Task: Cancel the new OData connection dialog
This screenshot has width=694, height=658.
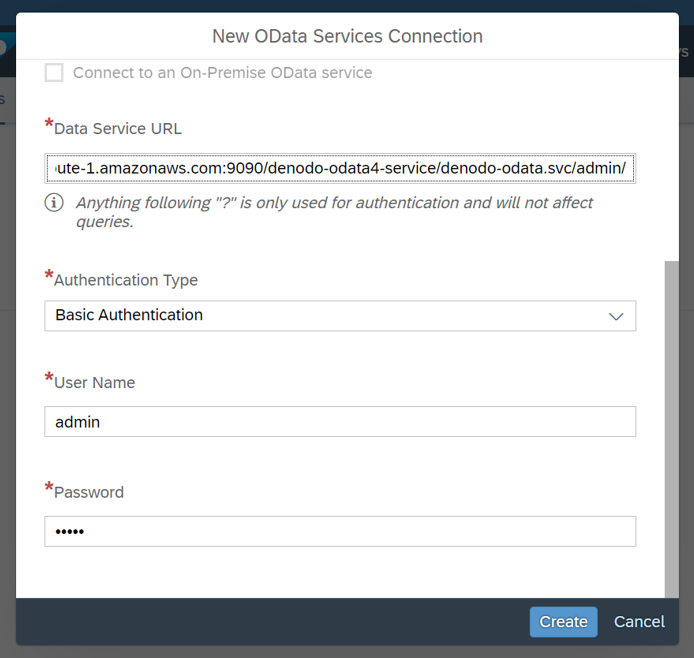Action: tap(639, 622)
